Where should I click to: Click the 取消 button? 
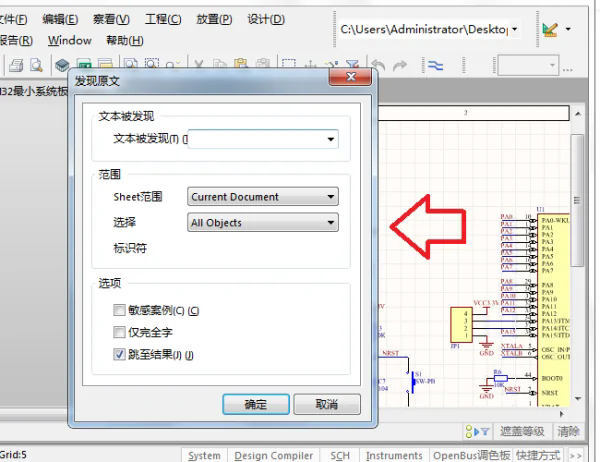(327, 404)
